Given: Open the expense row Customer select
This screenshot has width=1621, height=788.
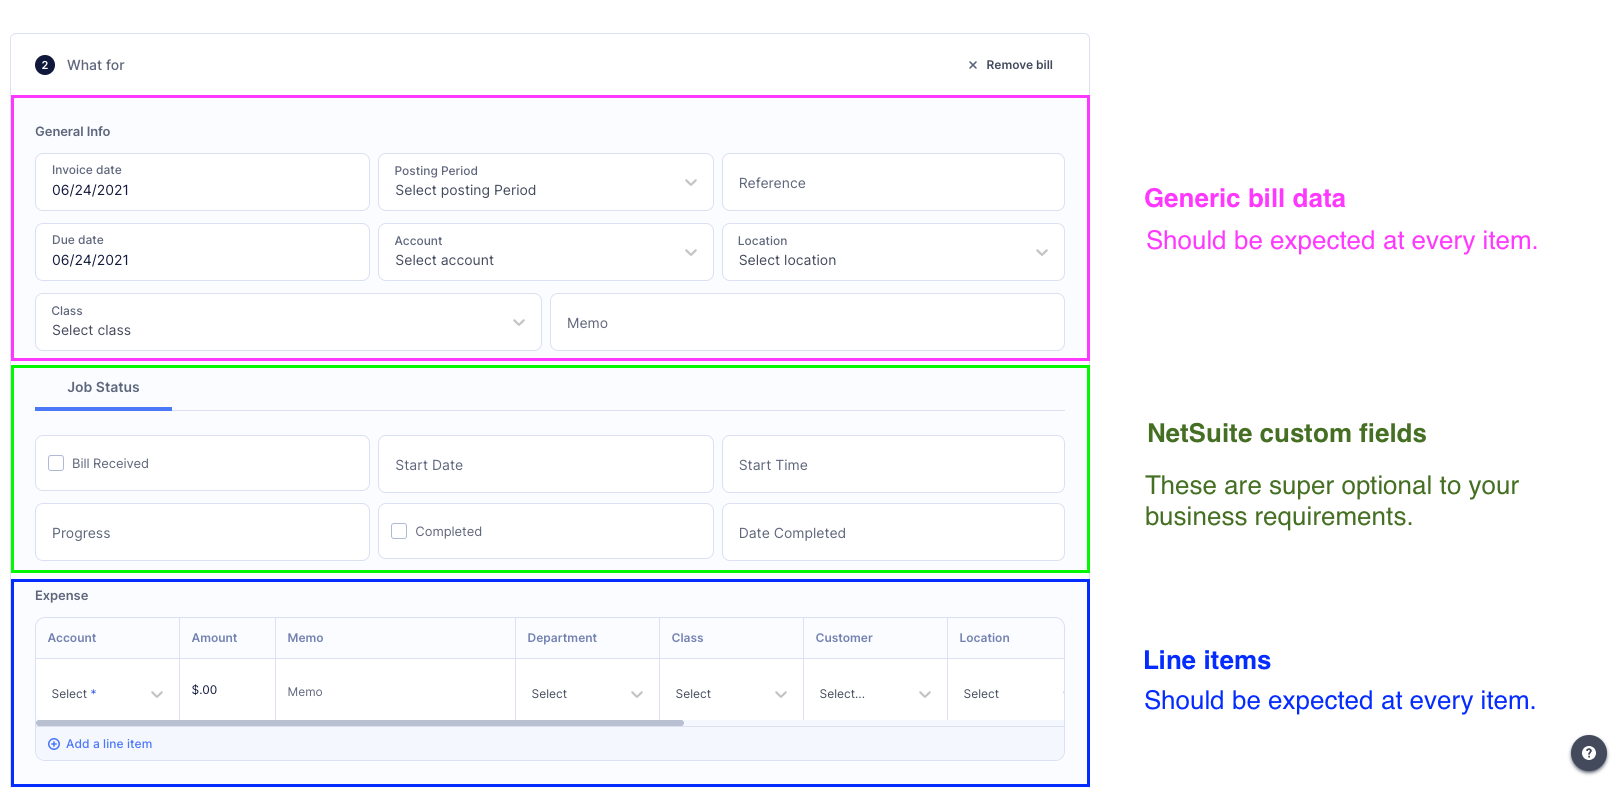Looking at the screenshot, I should [875, 694].
